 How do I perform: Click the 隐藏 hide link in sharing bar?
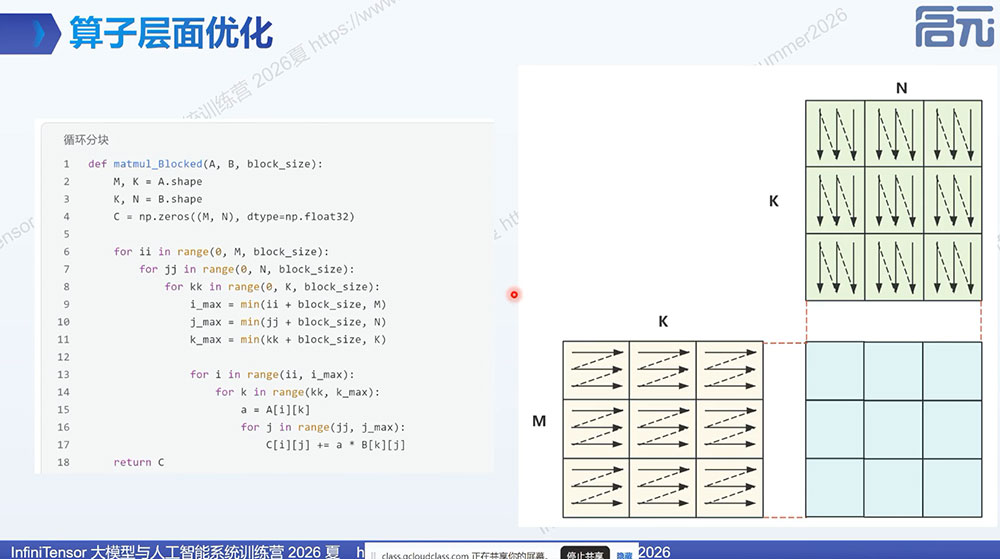[624, 555]
